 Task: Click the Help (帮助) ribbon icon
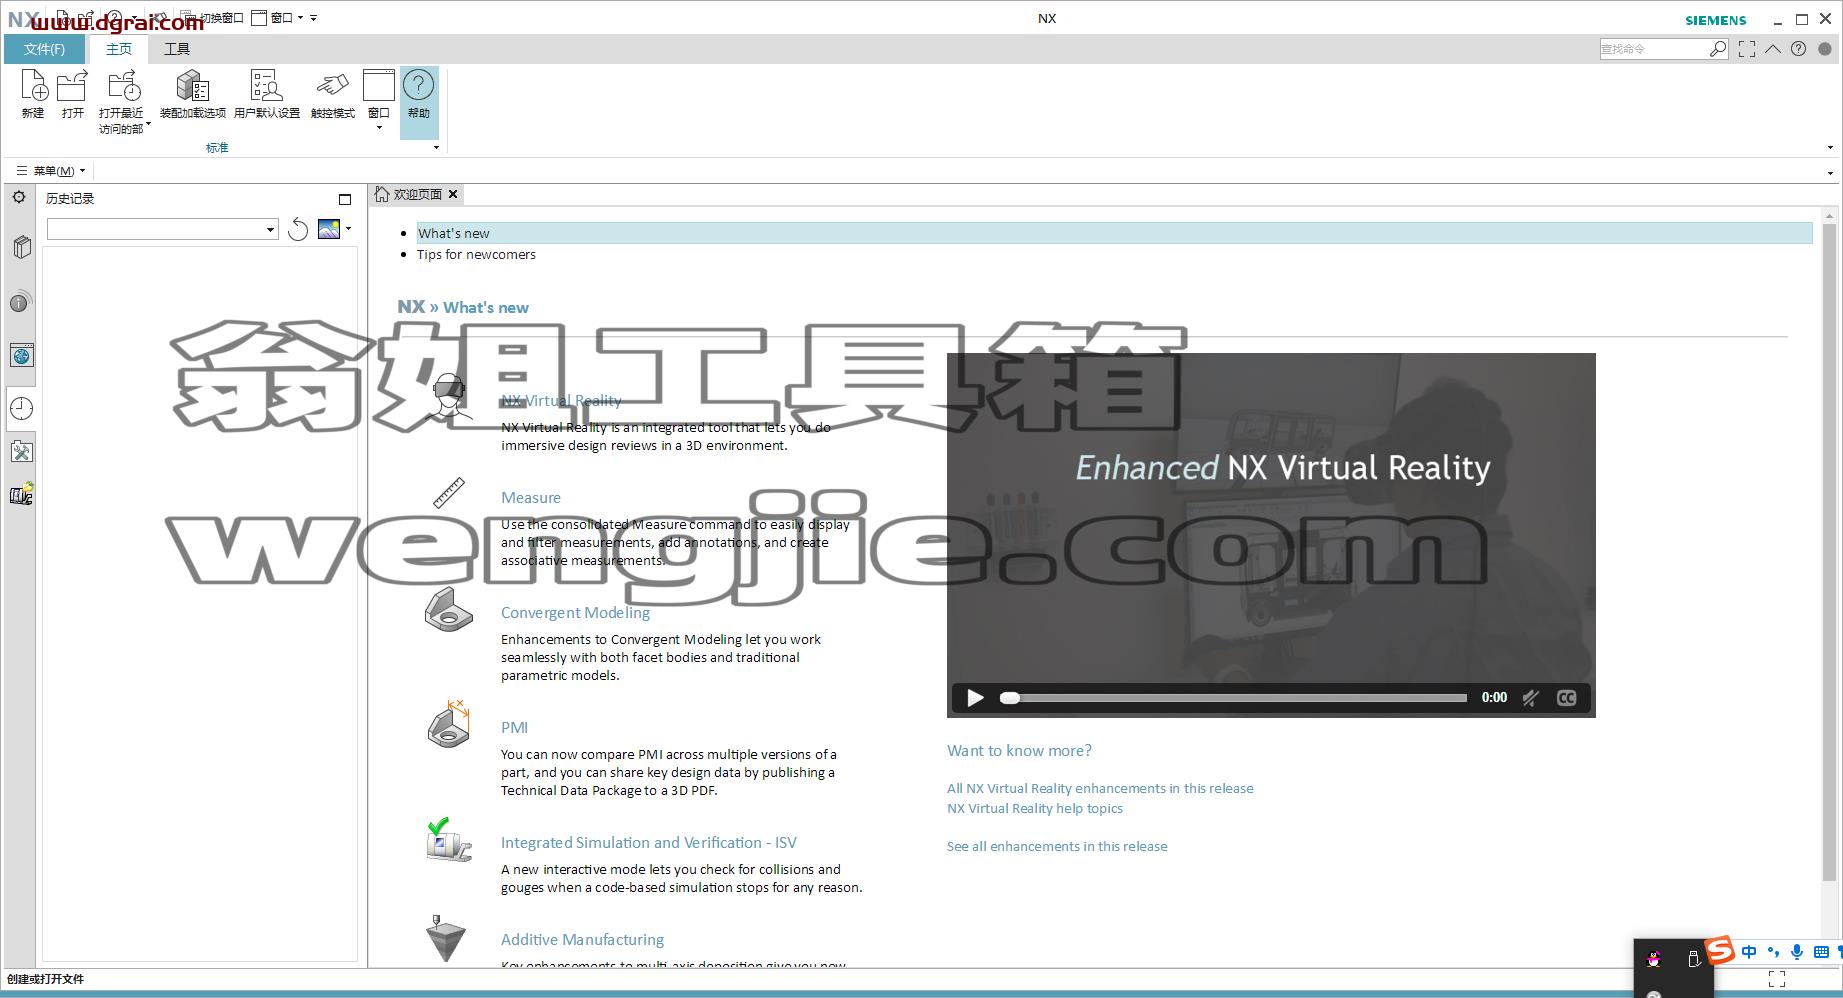coord(419,95)
